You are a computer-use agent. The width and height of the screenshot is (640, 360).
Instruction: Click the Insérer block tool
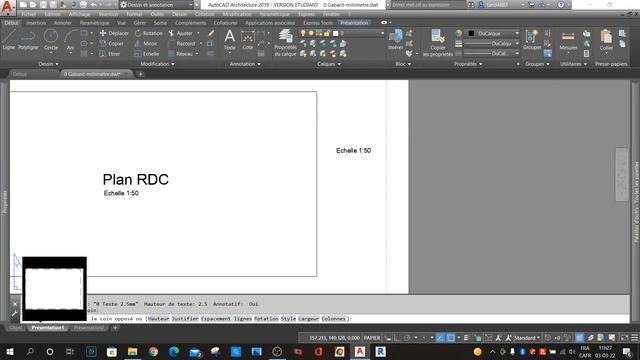395,40
